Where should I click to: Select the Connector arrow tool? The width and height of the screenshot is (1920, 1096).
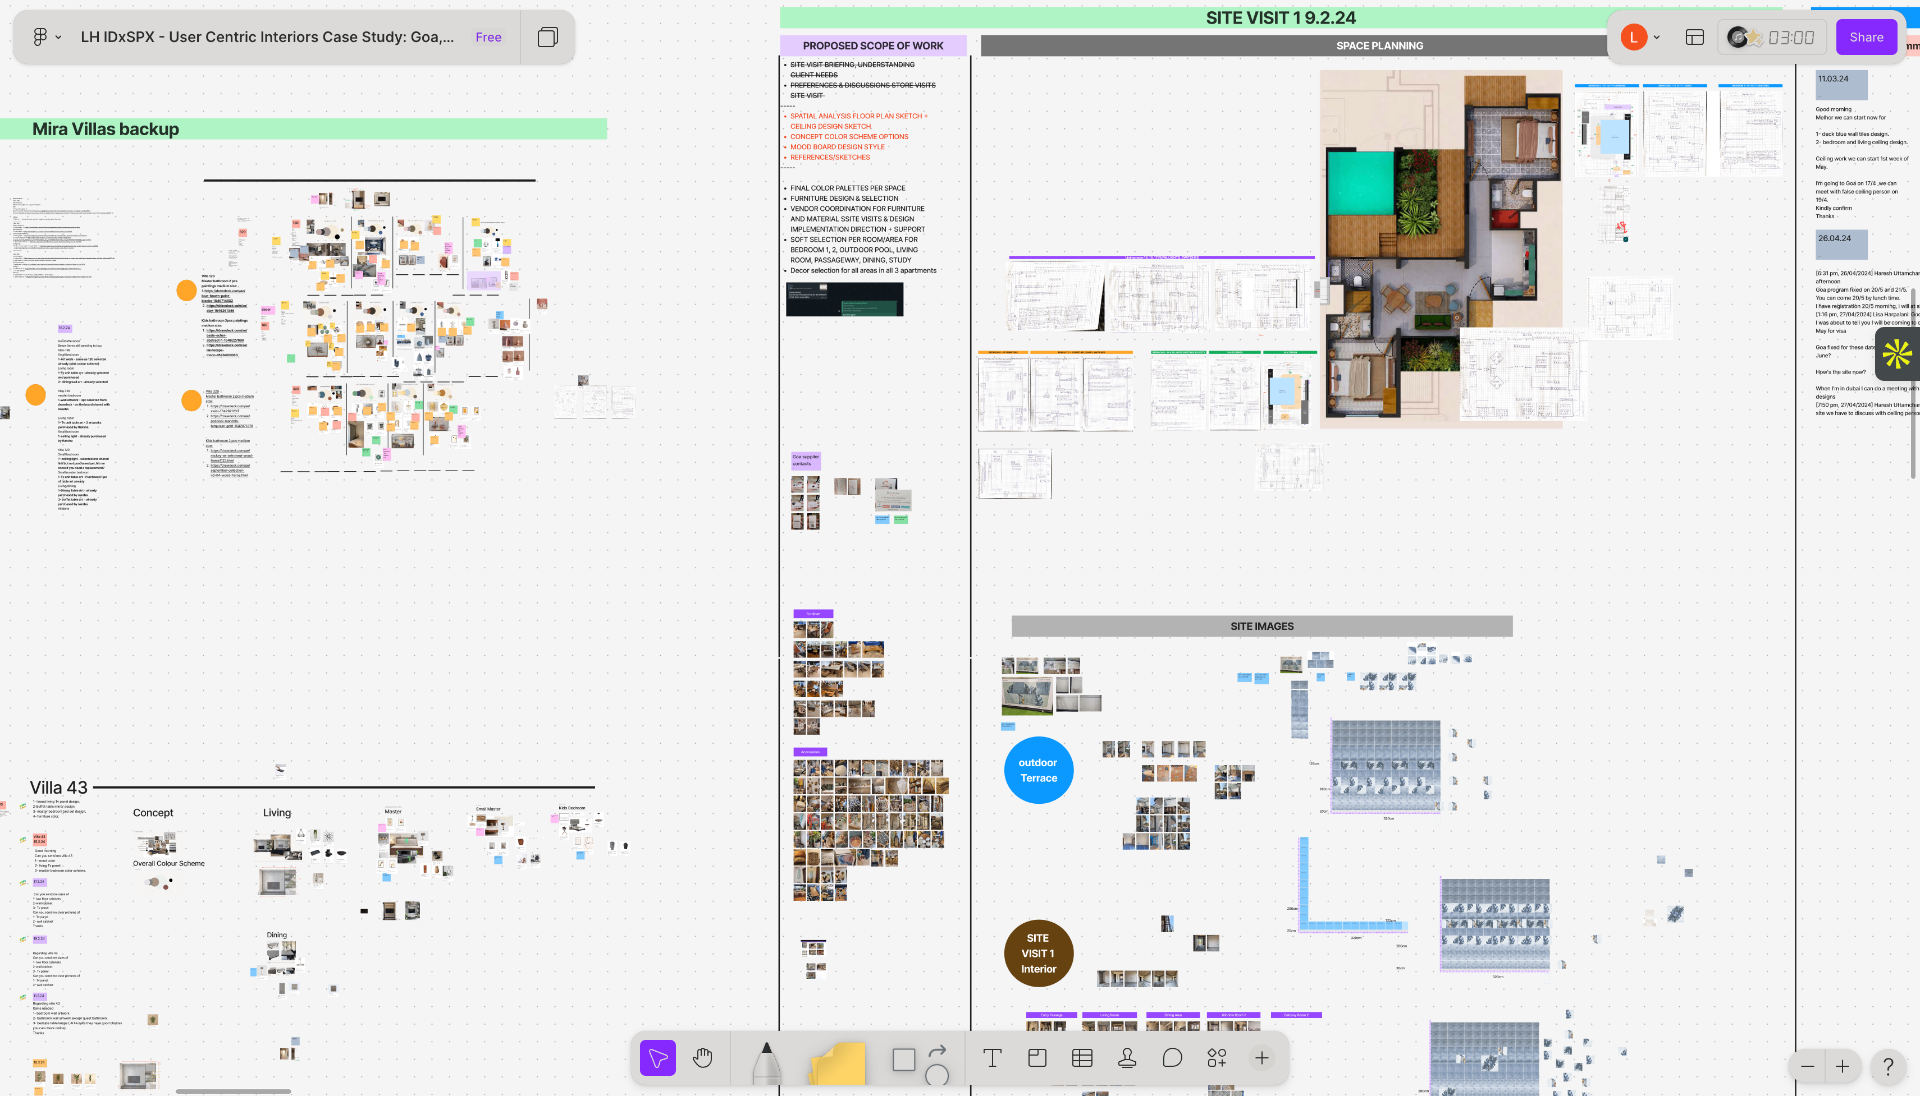(937, 1050)
